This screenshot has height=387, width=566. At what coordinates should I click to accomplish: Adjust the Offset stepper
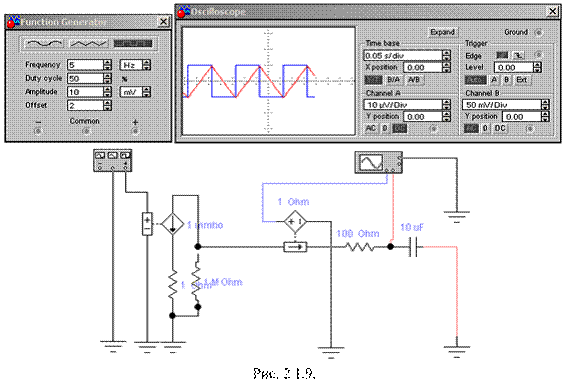108,105
